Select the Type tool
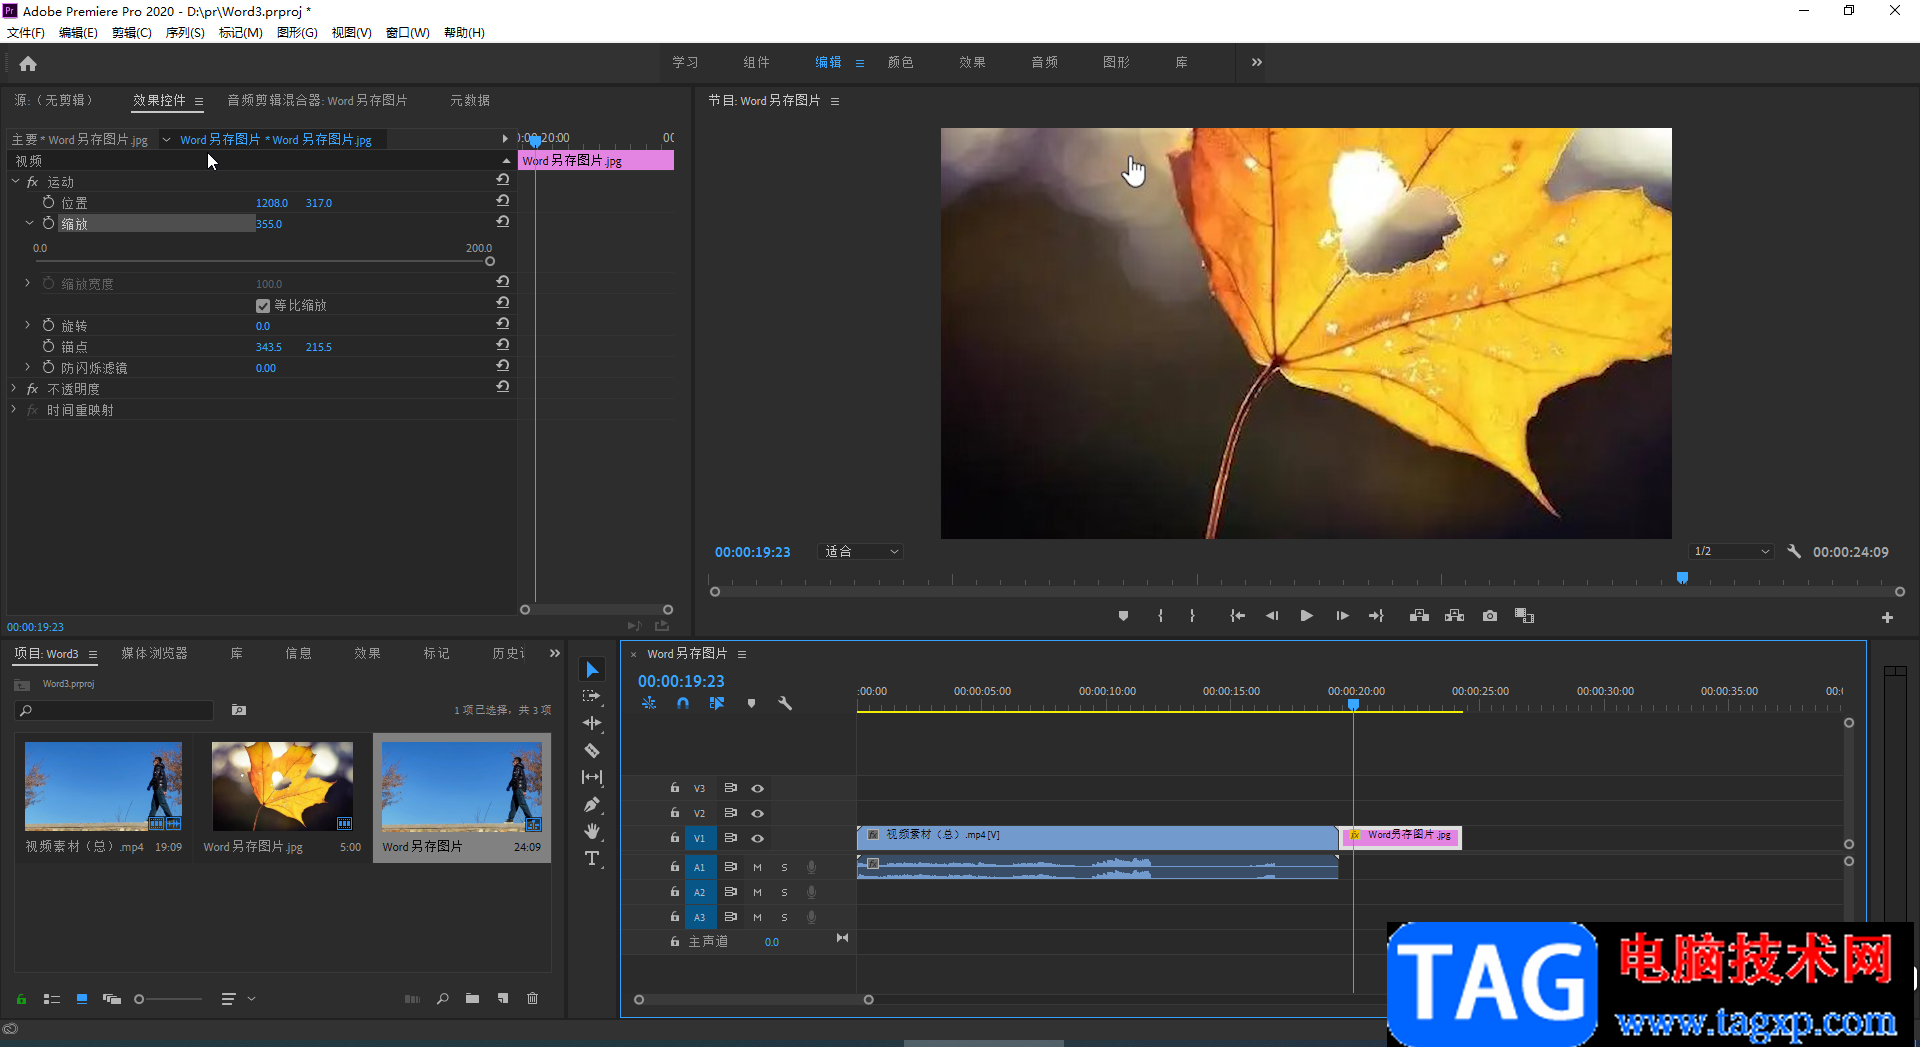1920x1047 pixels. click(592, 858)
